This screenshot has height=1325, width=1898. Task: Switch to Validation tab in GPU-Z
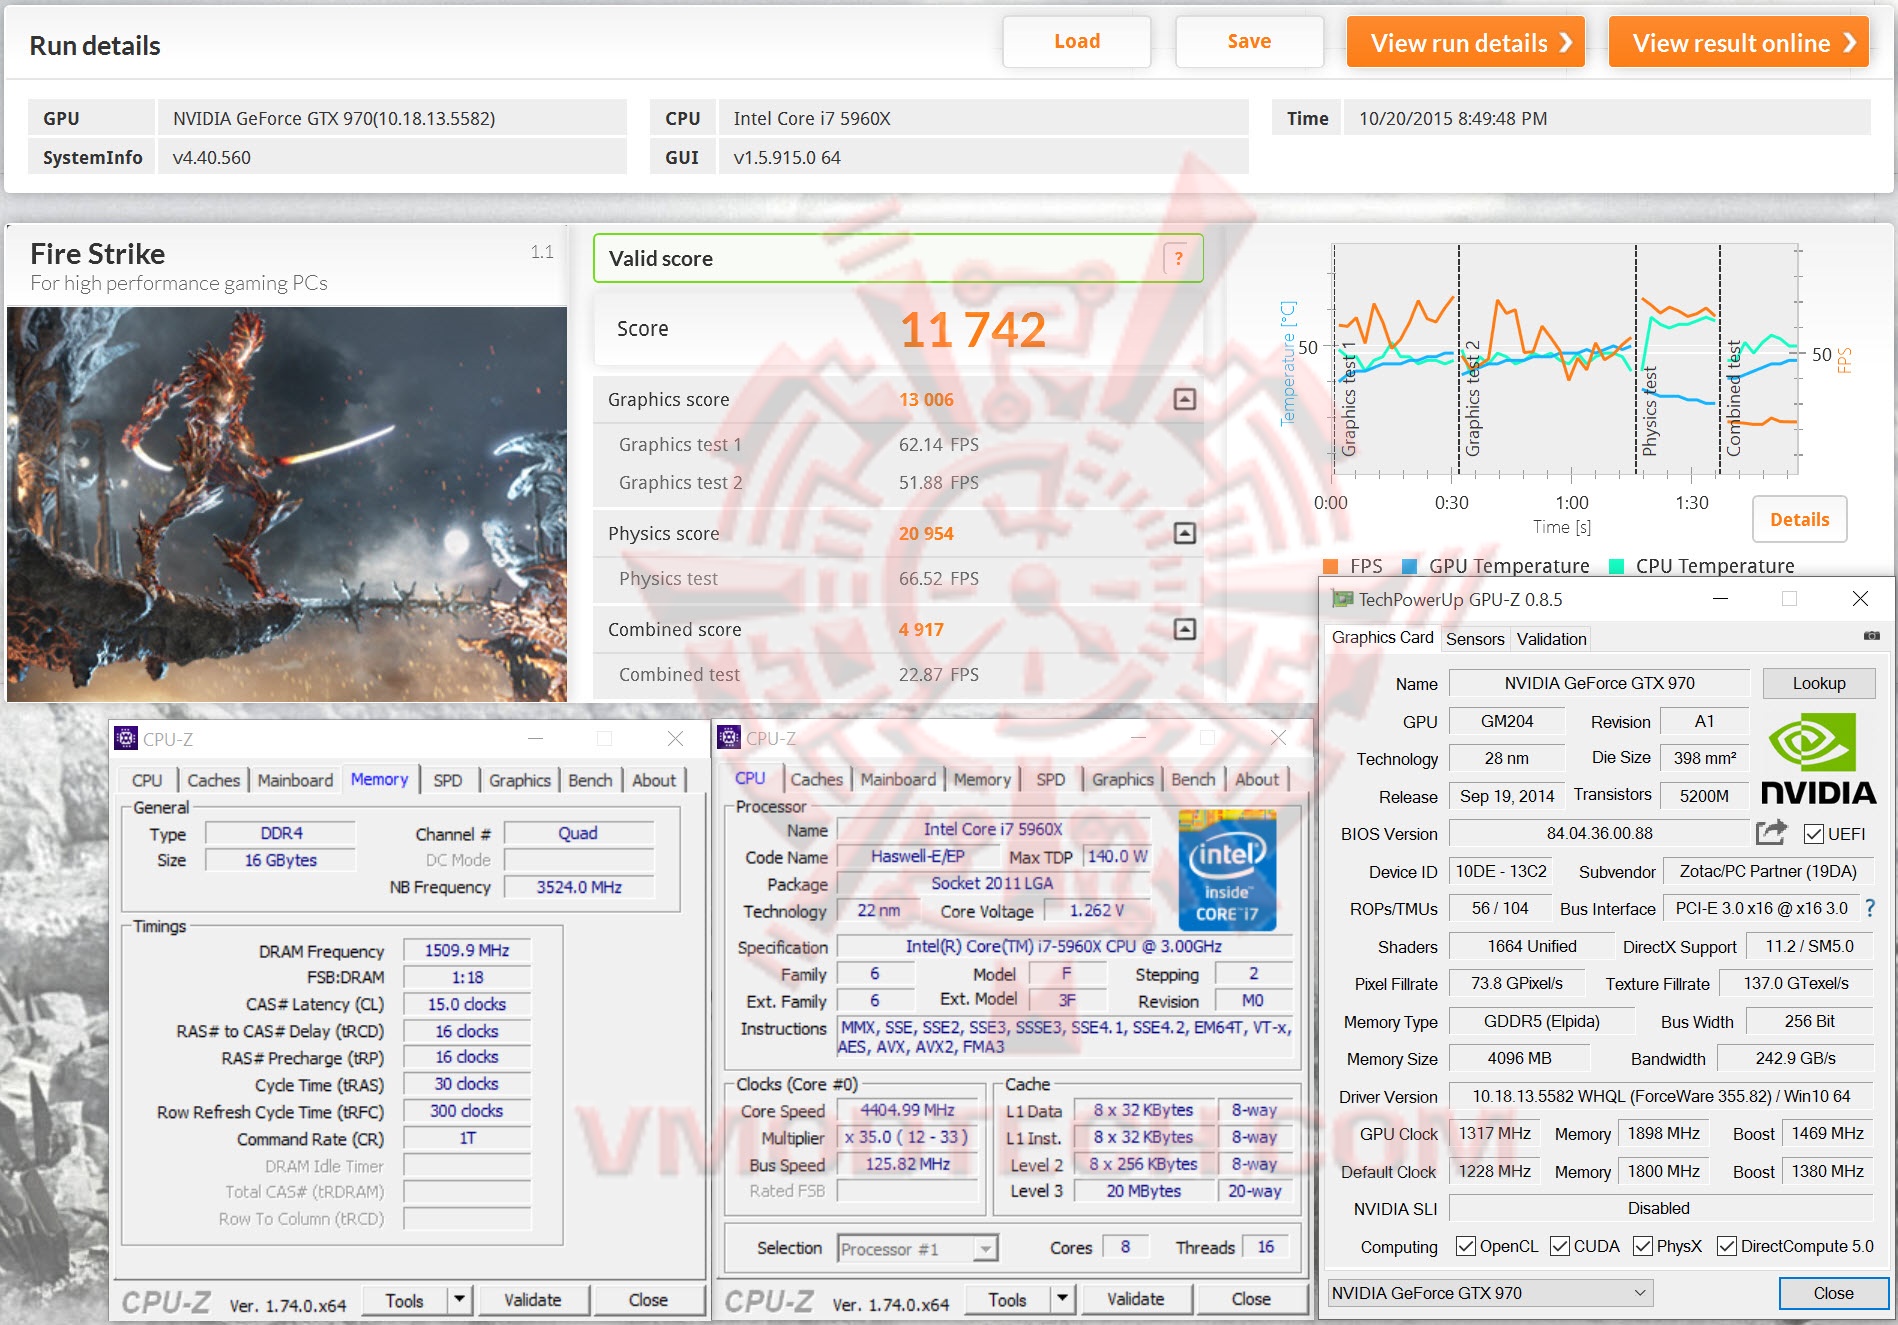(x=1551, y=639)
